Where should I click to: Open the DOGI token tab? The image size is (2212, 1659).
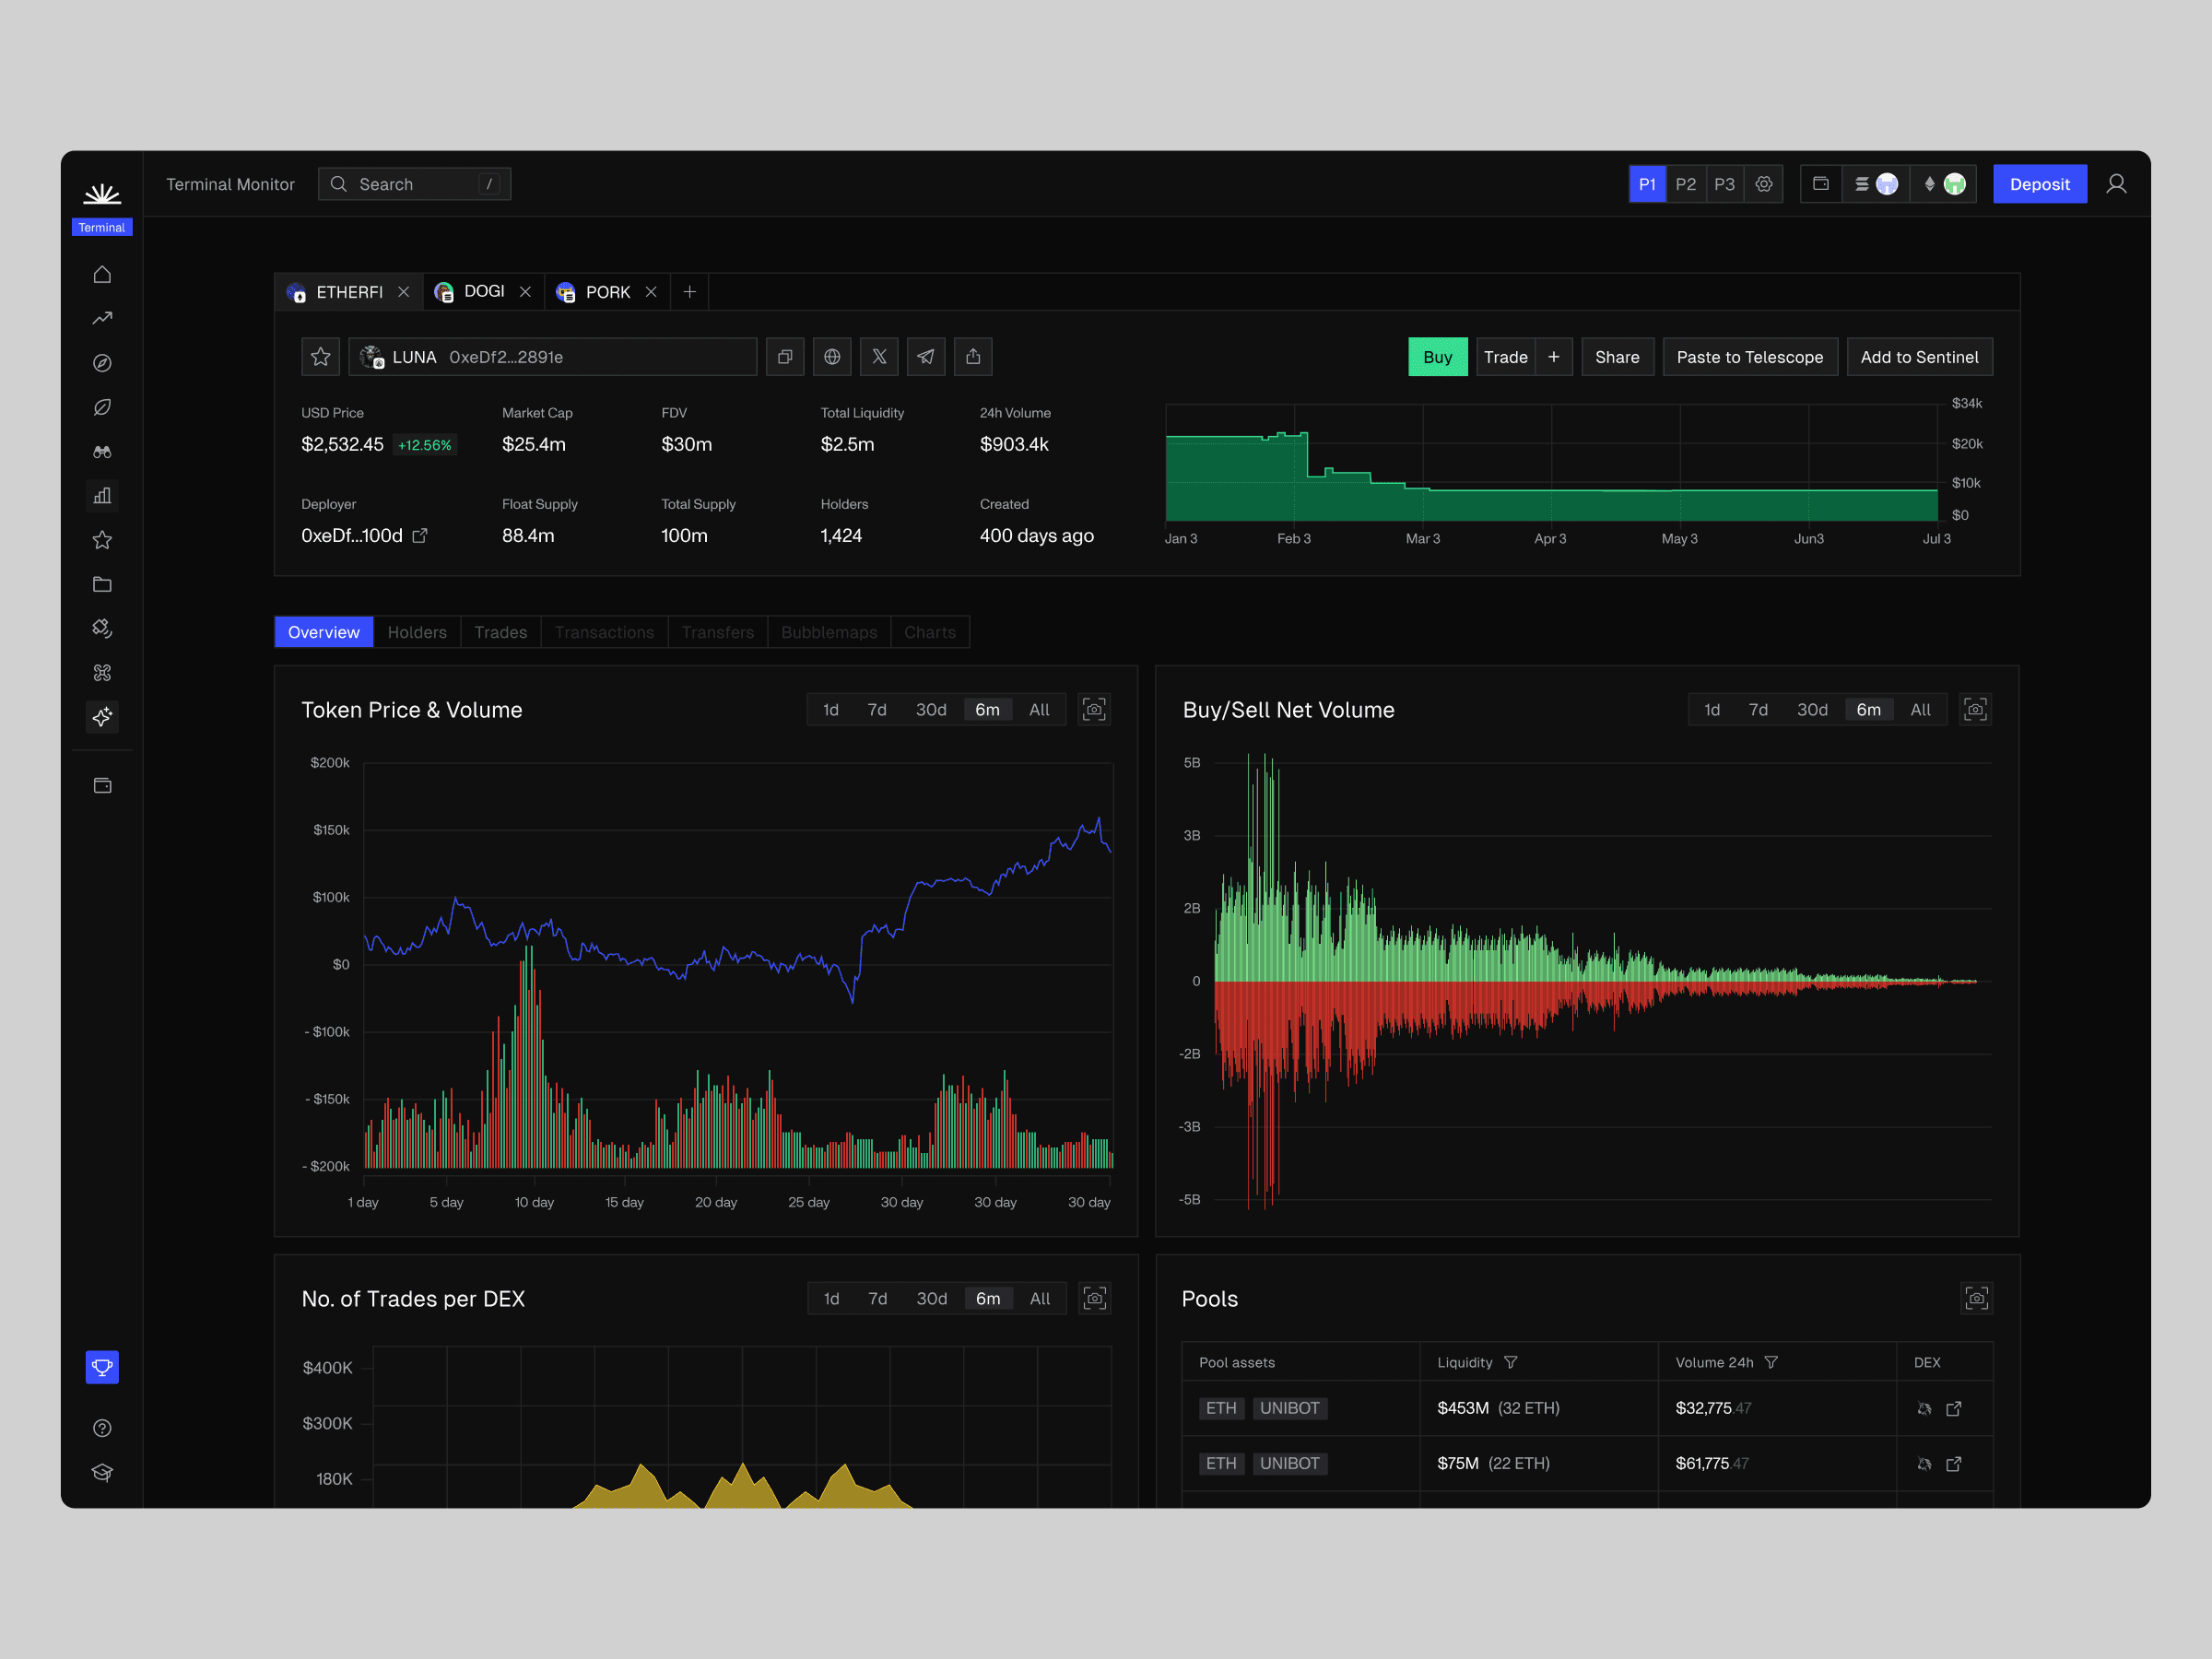pos(484,292)
